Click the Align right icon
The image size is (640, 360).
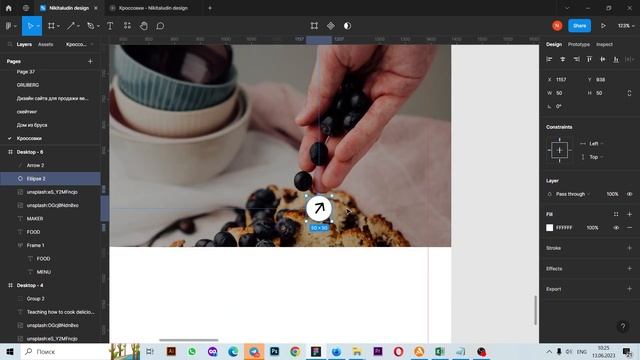click(x=576, y=60)
